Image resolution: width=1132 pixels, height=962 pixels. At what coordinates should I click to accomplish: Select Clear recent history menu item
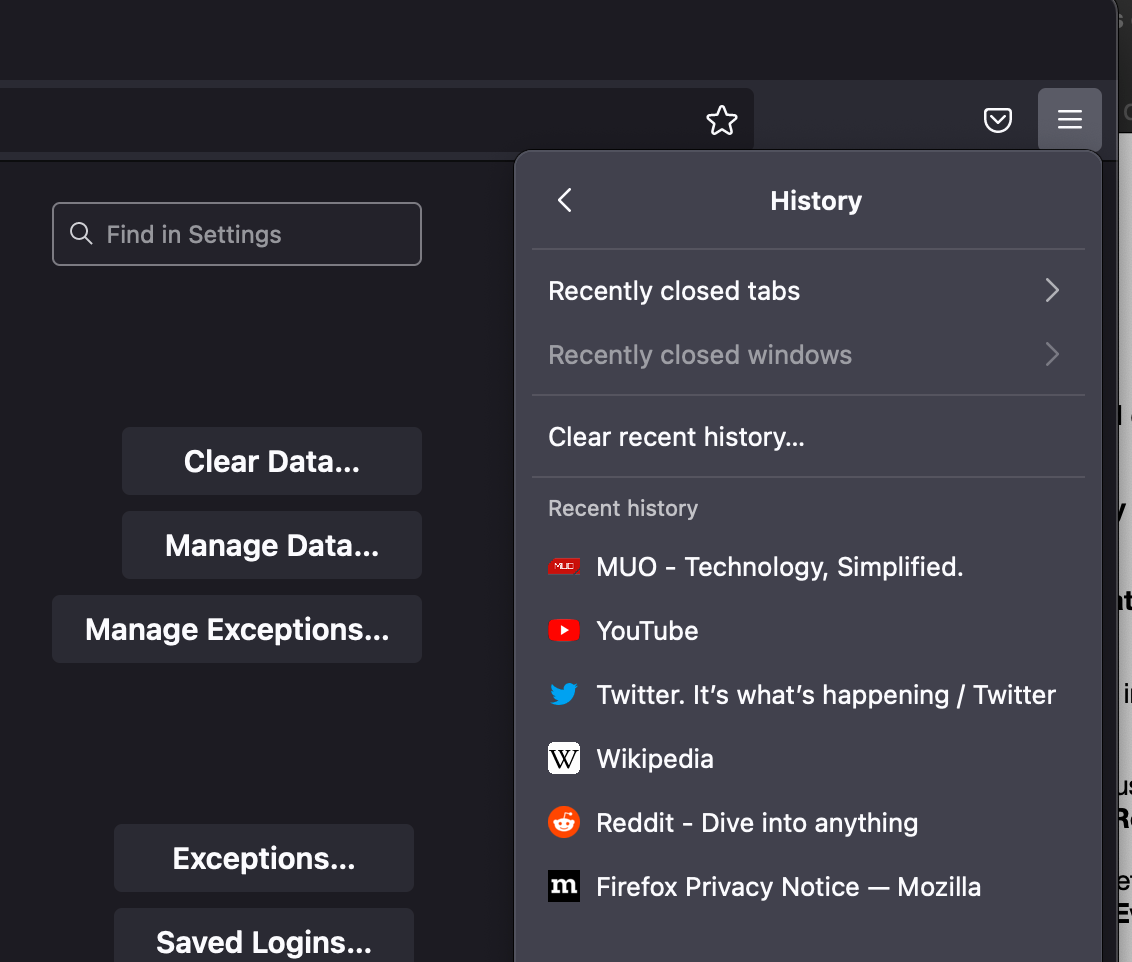[x=676, y=437]
